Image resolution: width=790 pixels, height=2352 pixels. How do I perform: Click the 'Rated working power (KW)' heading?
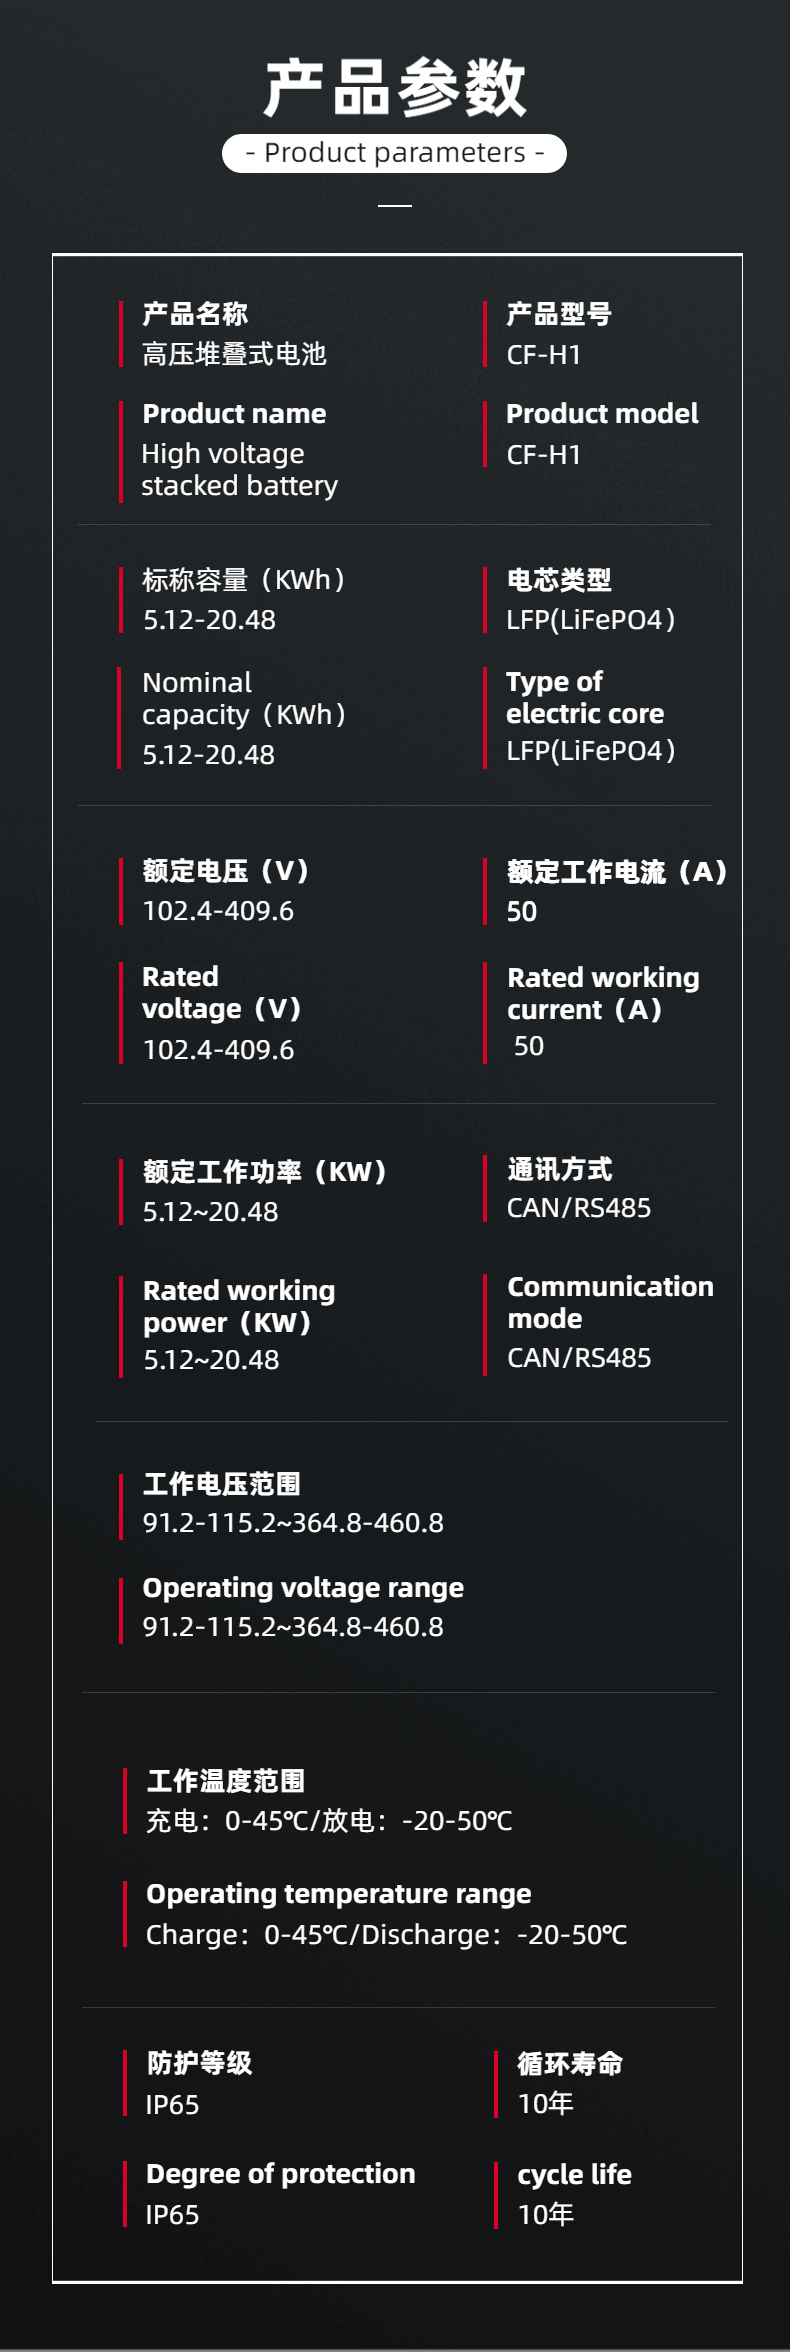(238, 1307)
